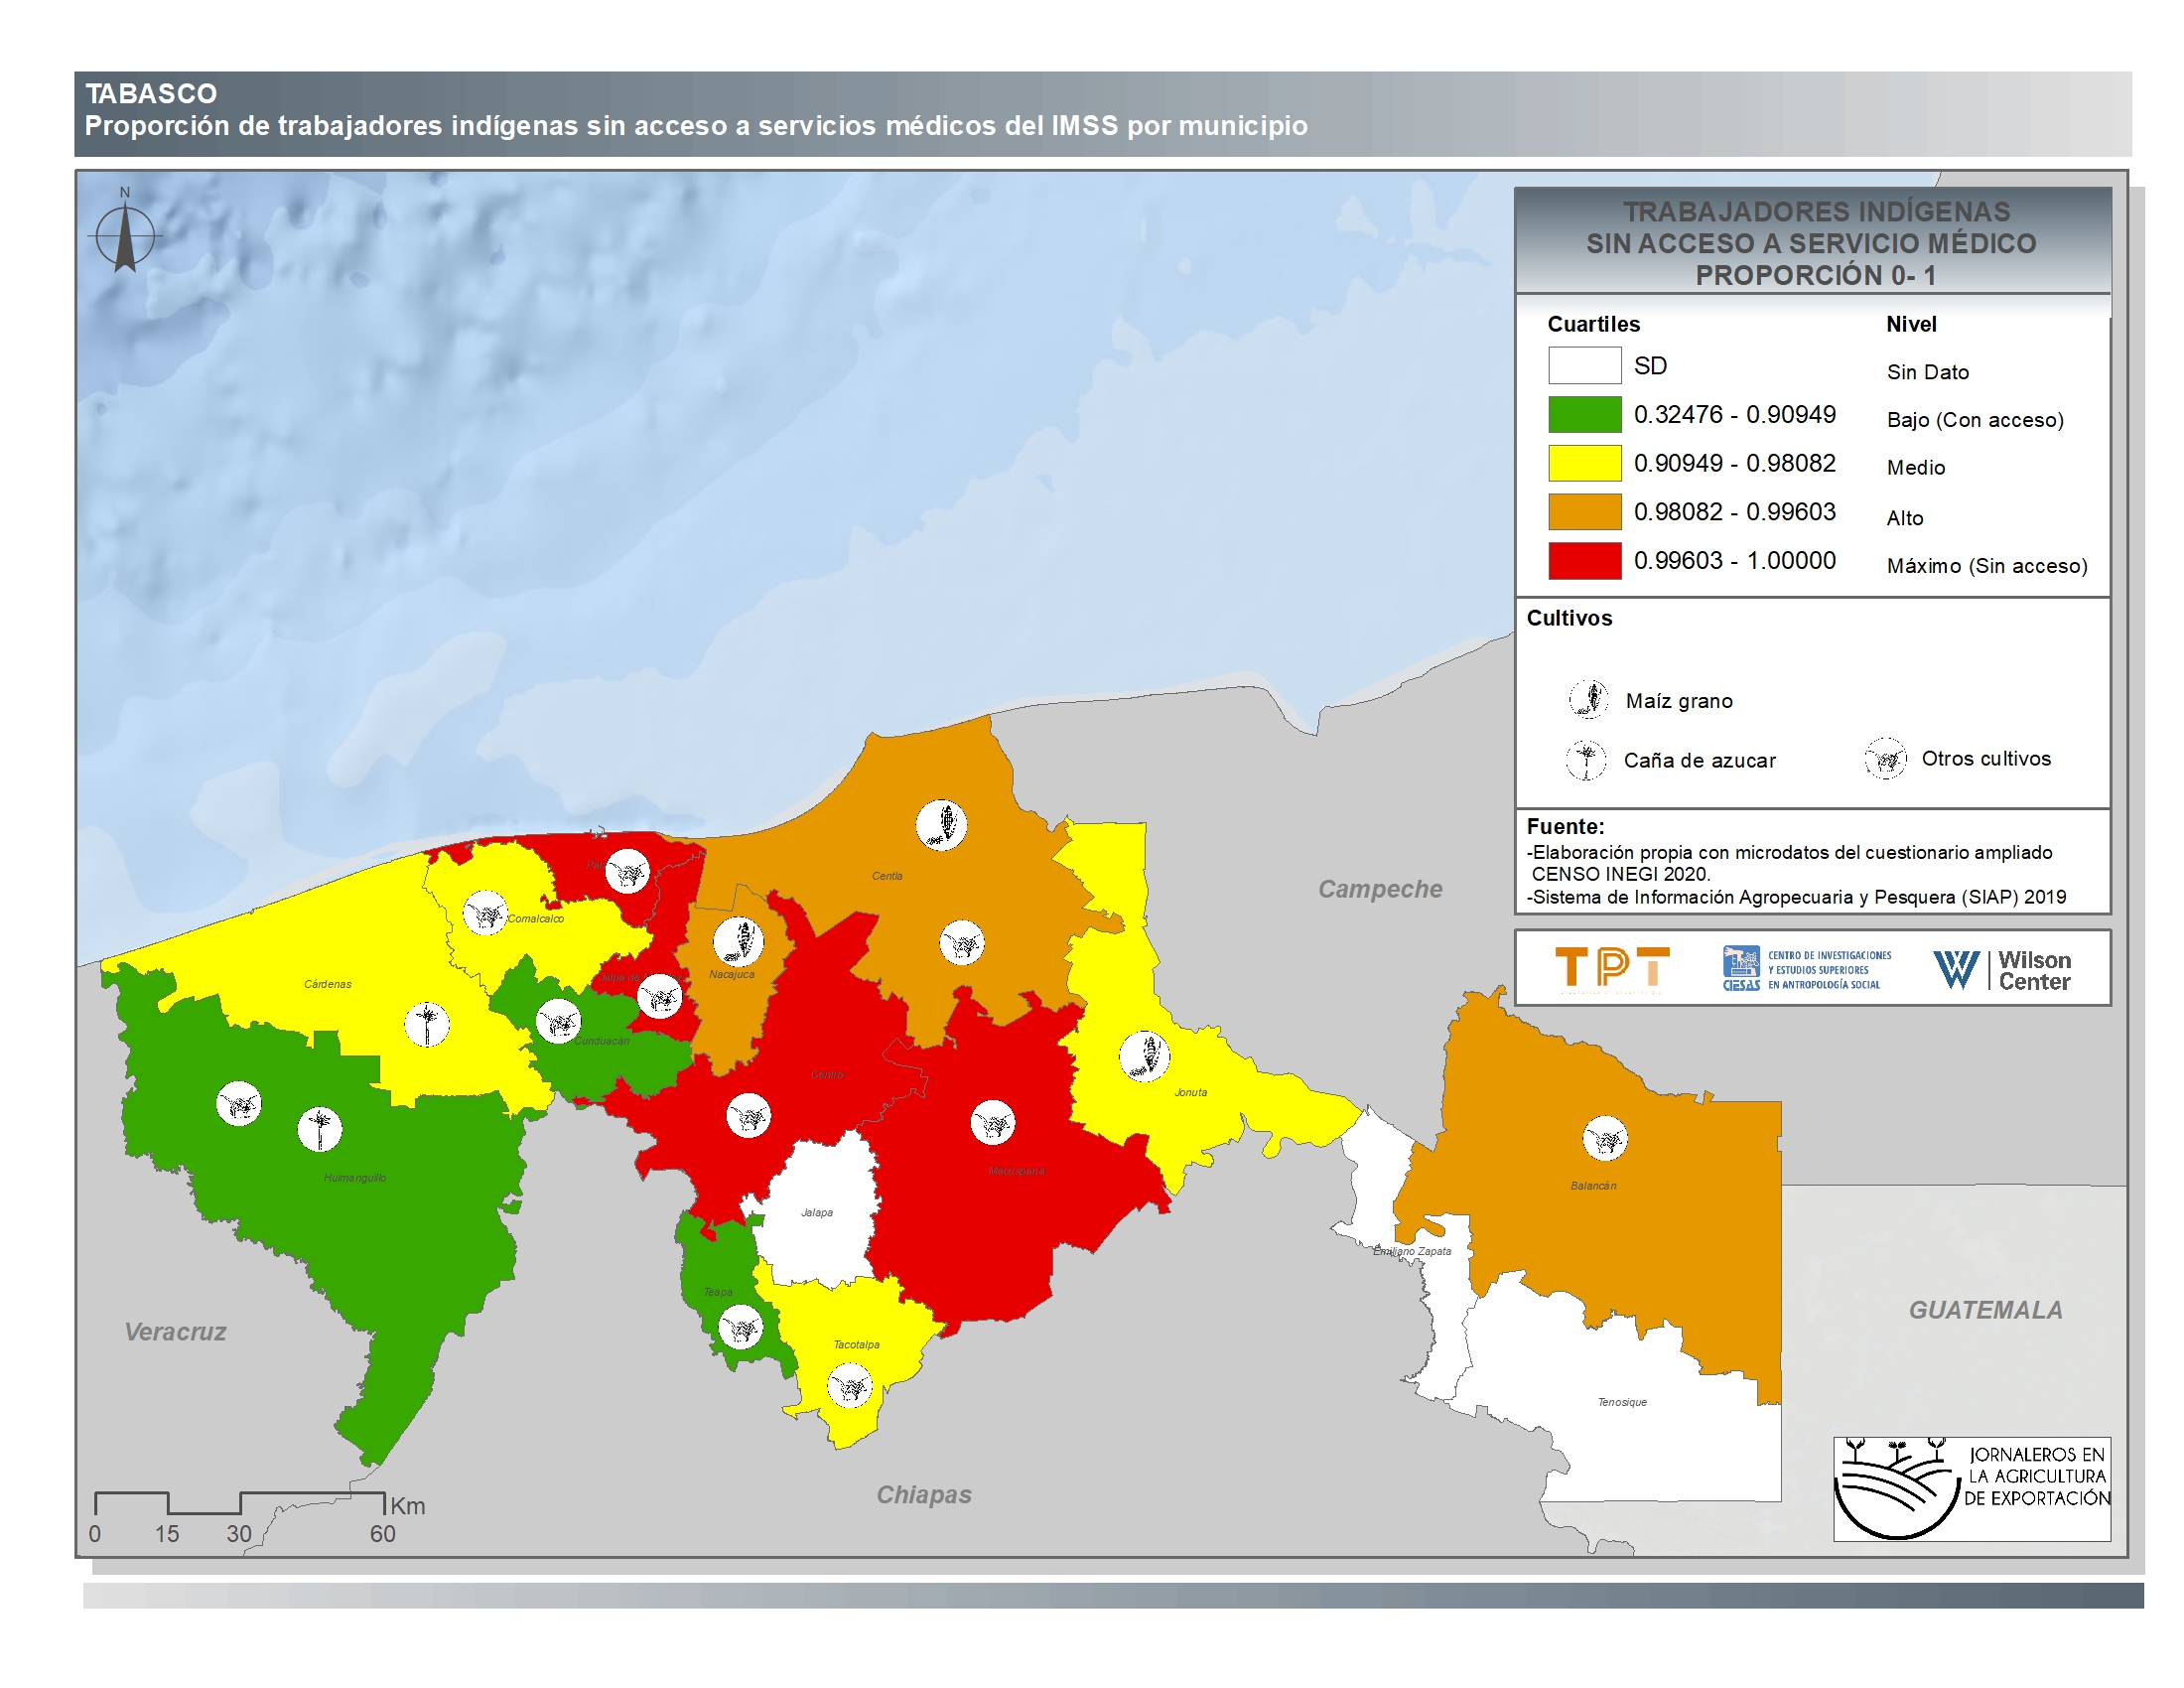Click the maize icon in Centla
2184x1688 pixels.
[940, 825]
